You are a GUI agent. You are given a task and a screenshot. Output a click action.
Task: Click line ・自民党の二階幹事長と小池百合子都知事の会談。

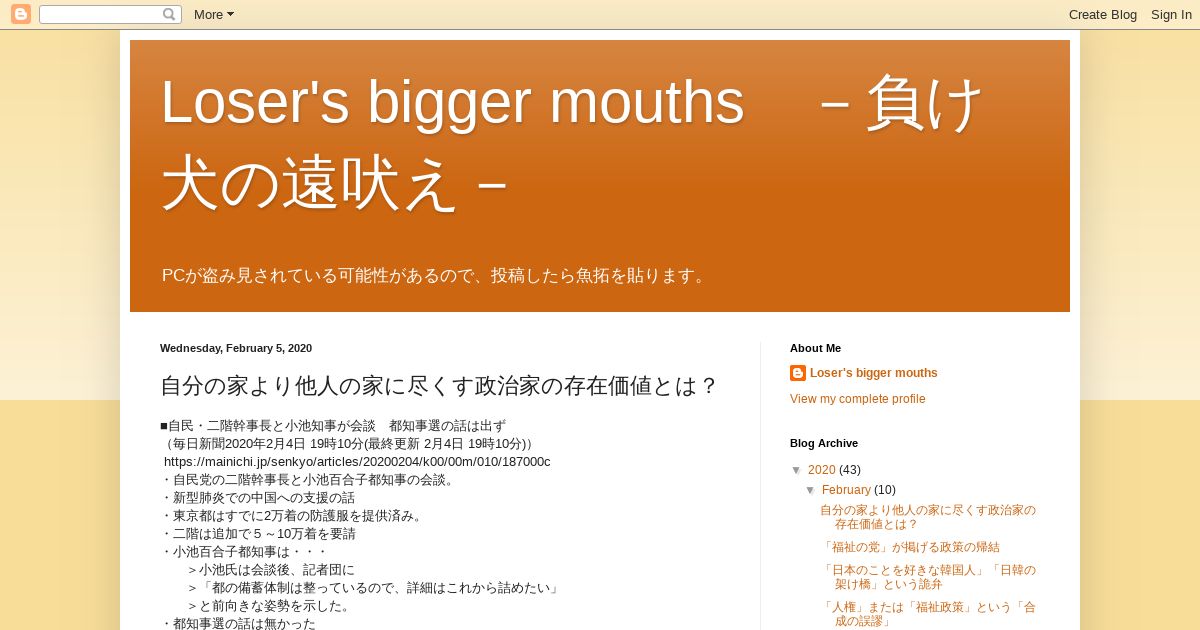(309, 480)
